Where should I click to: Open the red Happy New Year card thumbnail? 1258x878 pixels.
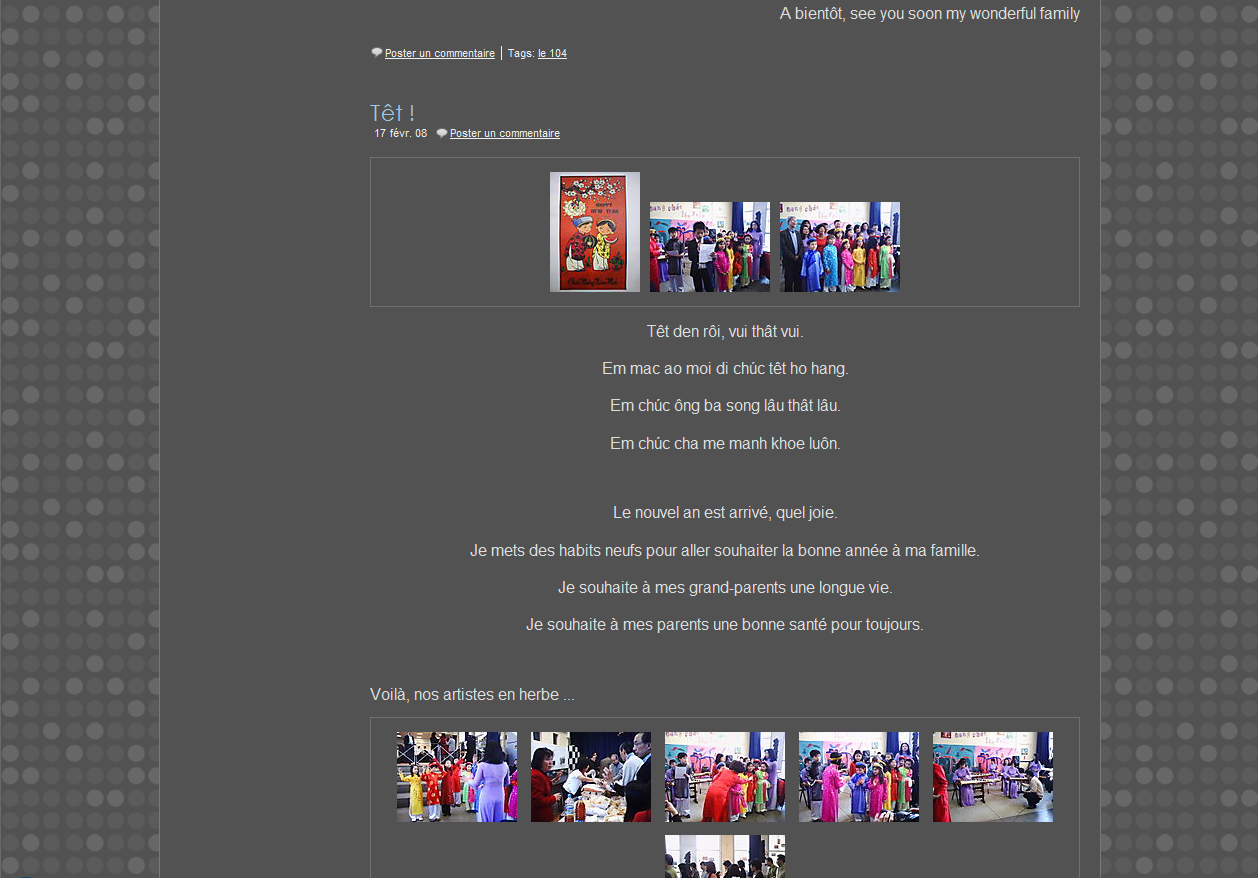pyautogui.click(x=594, y=232)
